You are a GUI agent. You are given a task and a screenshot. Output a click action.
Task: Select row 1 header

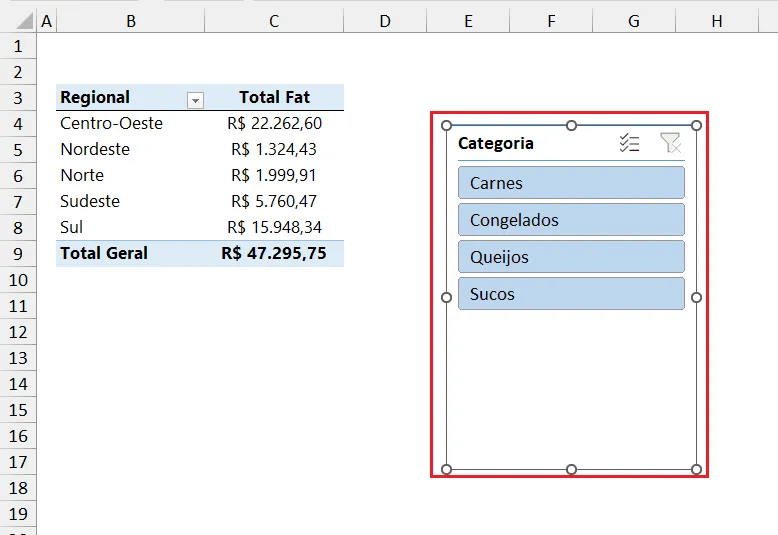[18, 46]
